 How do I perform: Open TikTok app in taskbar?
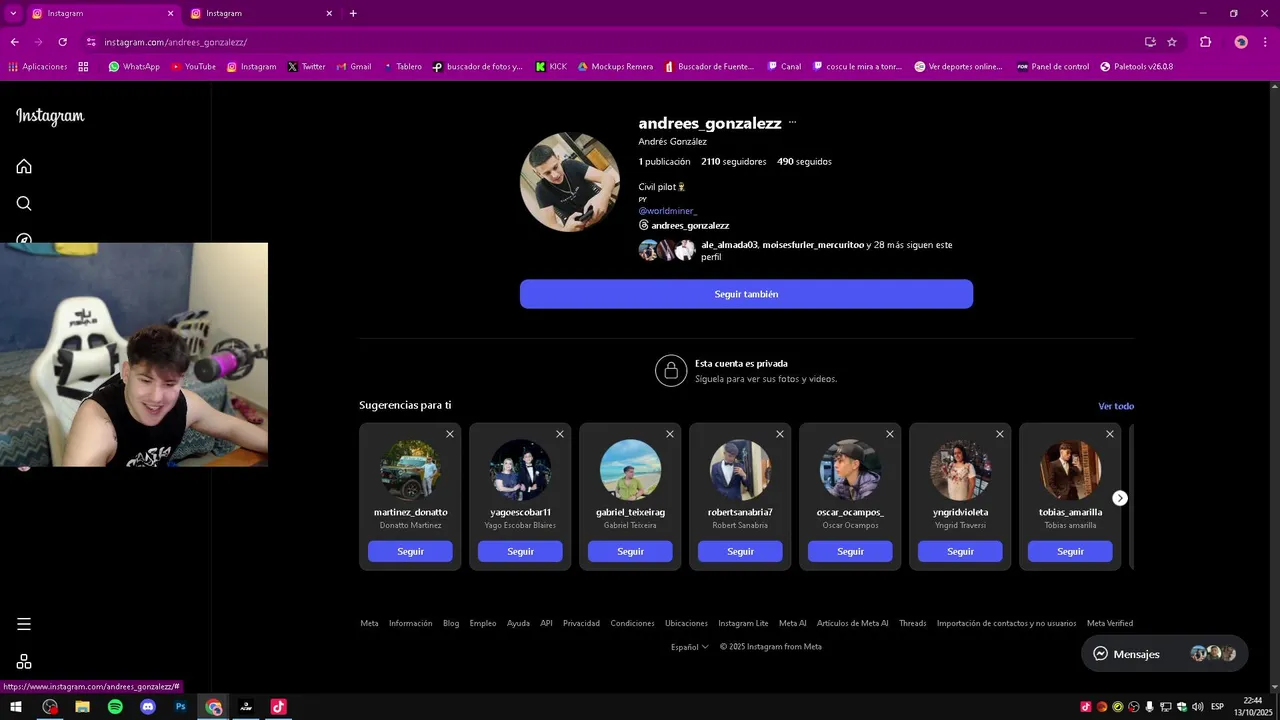[x=279, y=707]
